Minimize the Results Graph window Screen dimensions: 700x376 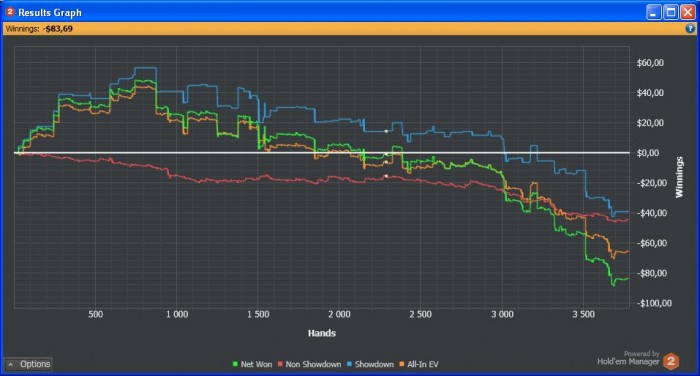(654, 12)
